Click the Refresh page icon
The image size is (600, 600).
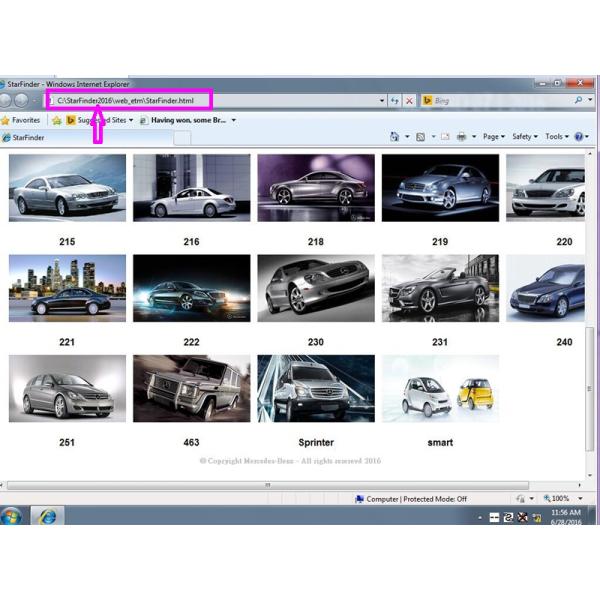click(395, 101)
